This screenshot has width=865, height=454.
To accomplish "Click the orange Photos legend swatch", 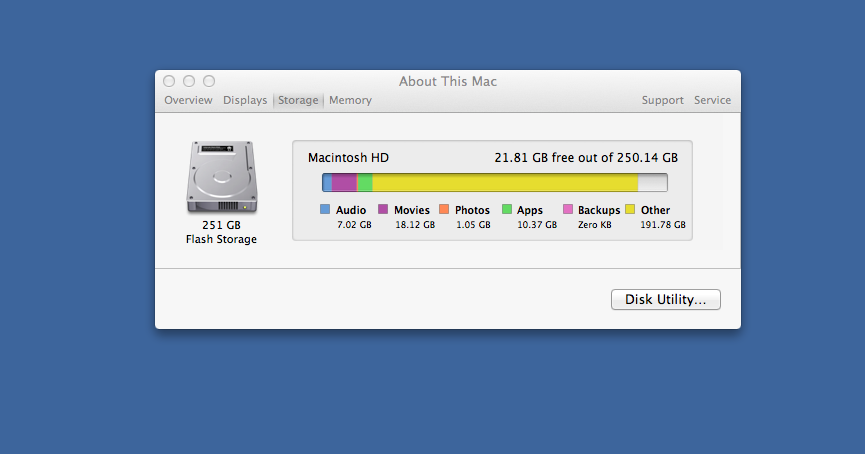I will [x=444, y=209].
